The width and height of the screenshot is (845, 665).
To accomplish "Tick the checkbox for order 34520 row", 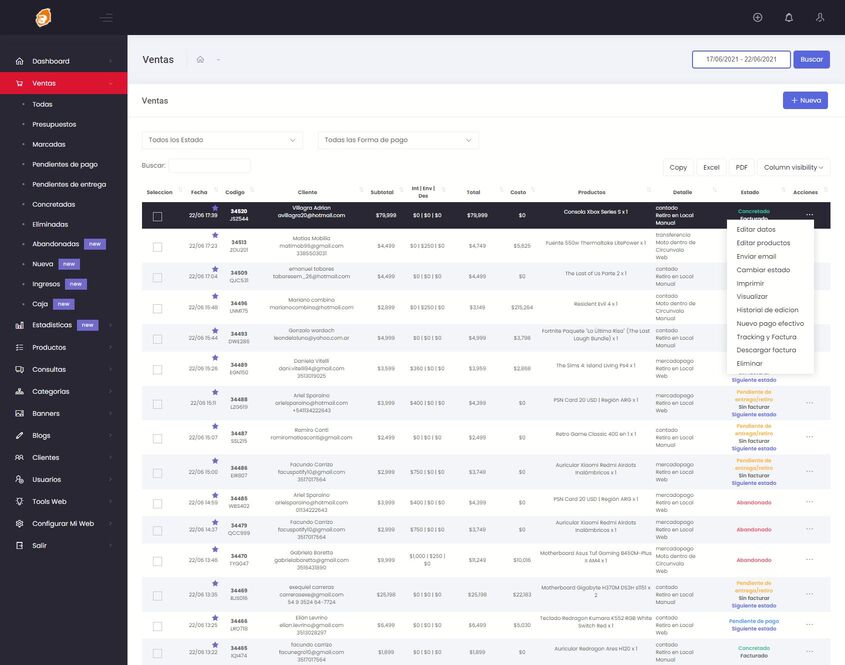I will coord(157,216).
